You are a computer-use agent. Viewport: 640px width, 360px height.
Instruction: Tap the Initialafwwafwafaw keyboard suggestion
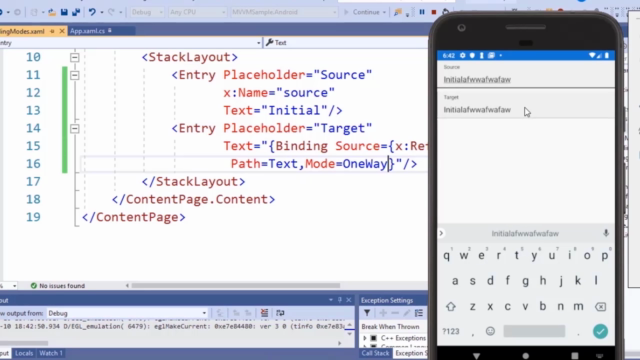(x=525, y=233)
